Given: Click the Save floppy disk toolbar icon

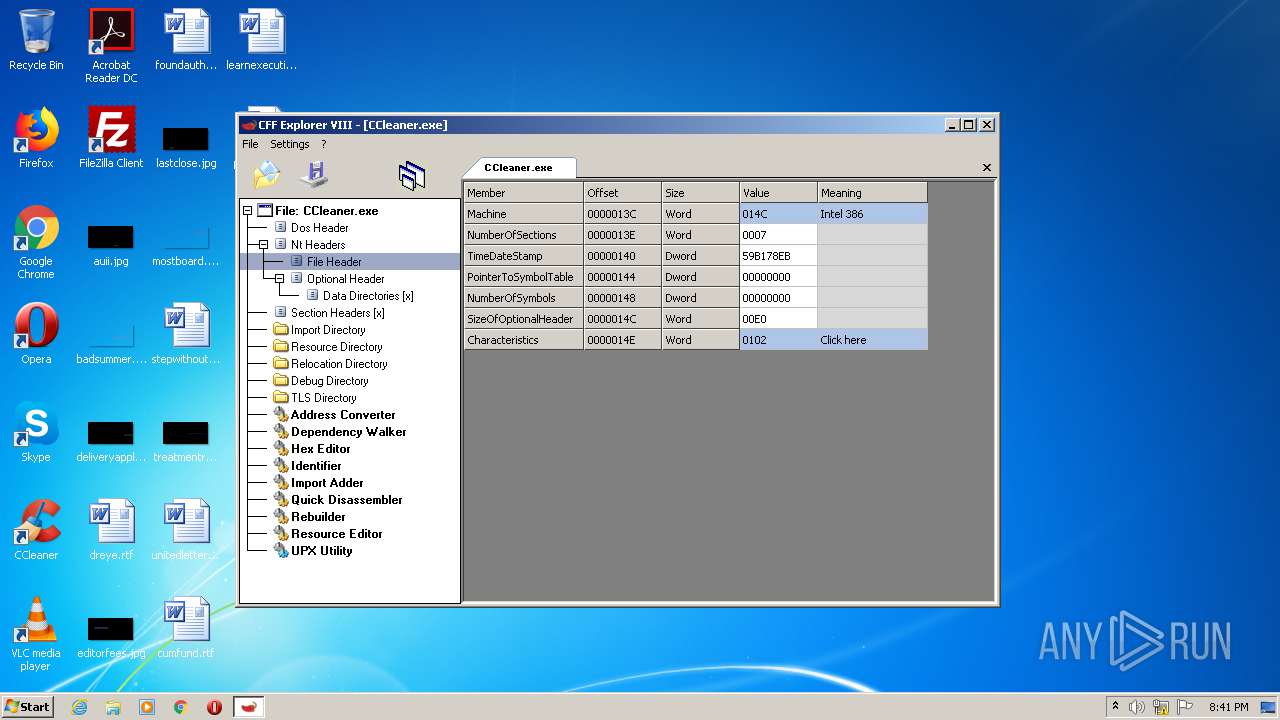Looking at the screenshot, I should coord(314,174).
